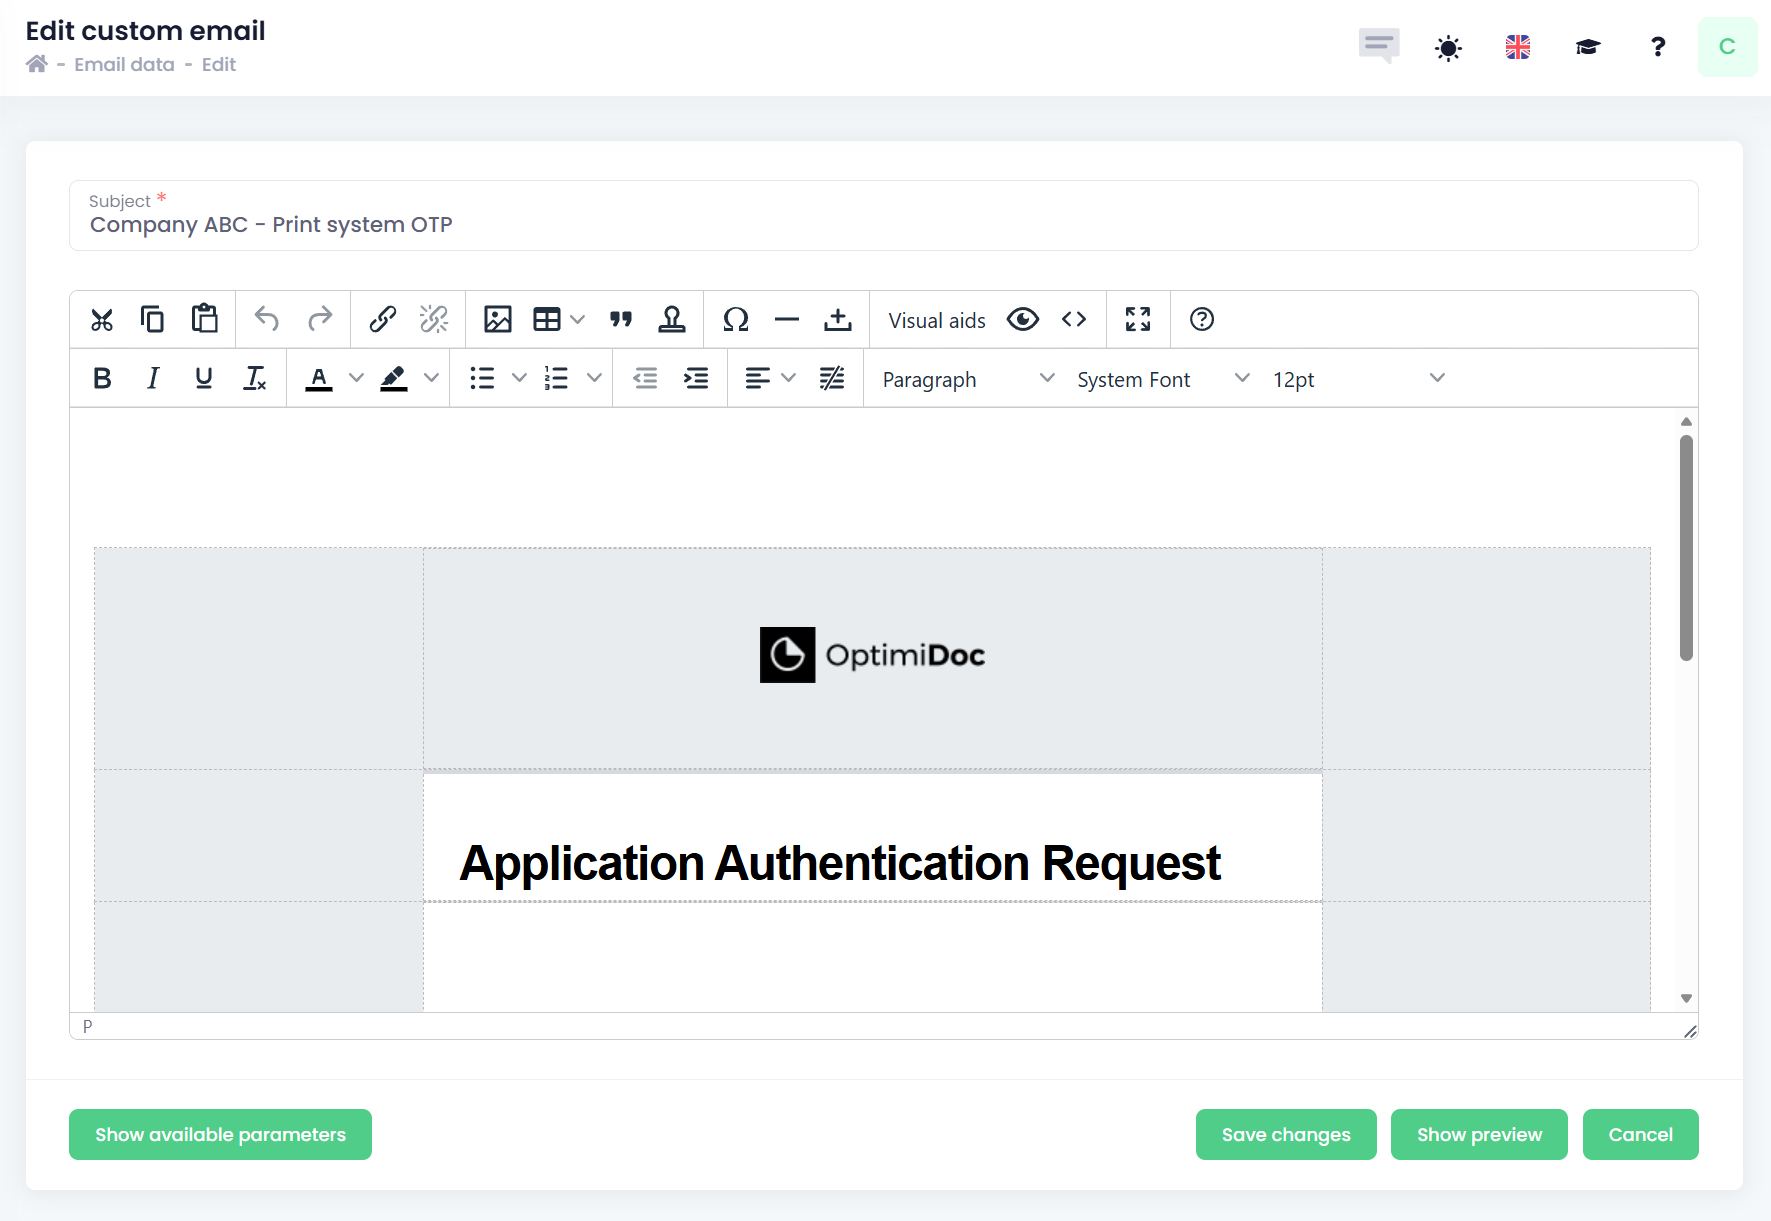Click the Insert link icon
Image resolution: width=1771 pixels, height=1221 pixels.
click(x=382, y=320)
